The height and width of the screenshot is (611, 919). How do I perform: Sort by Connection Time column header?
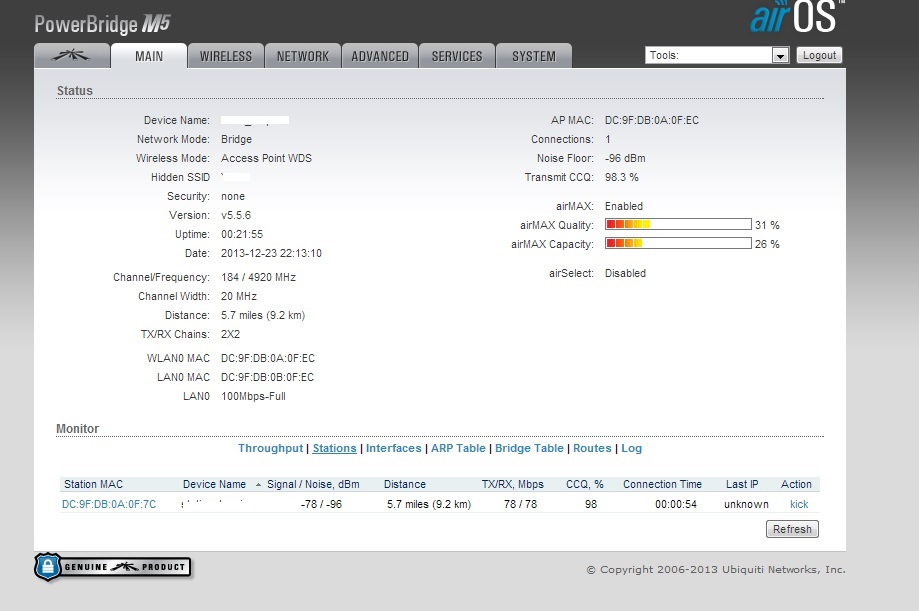click(x=662, y=484)
